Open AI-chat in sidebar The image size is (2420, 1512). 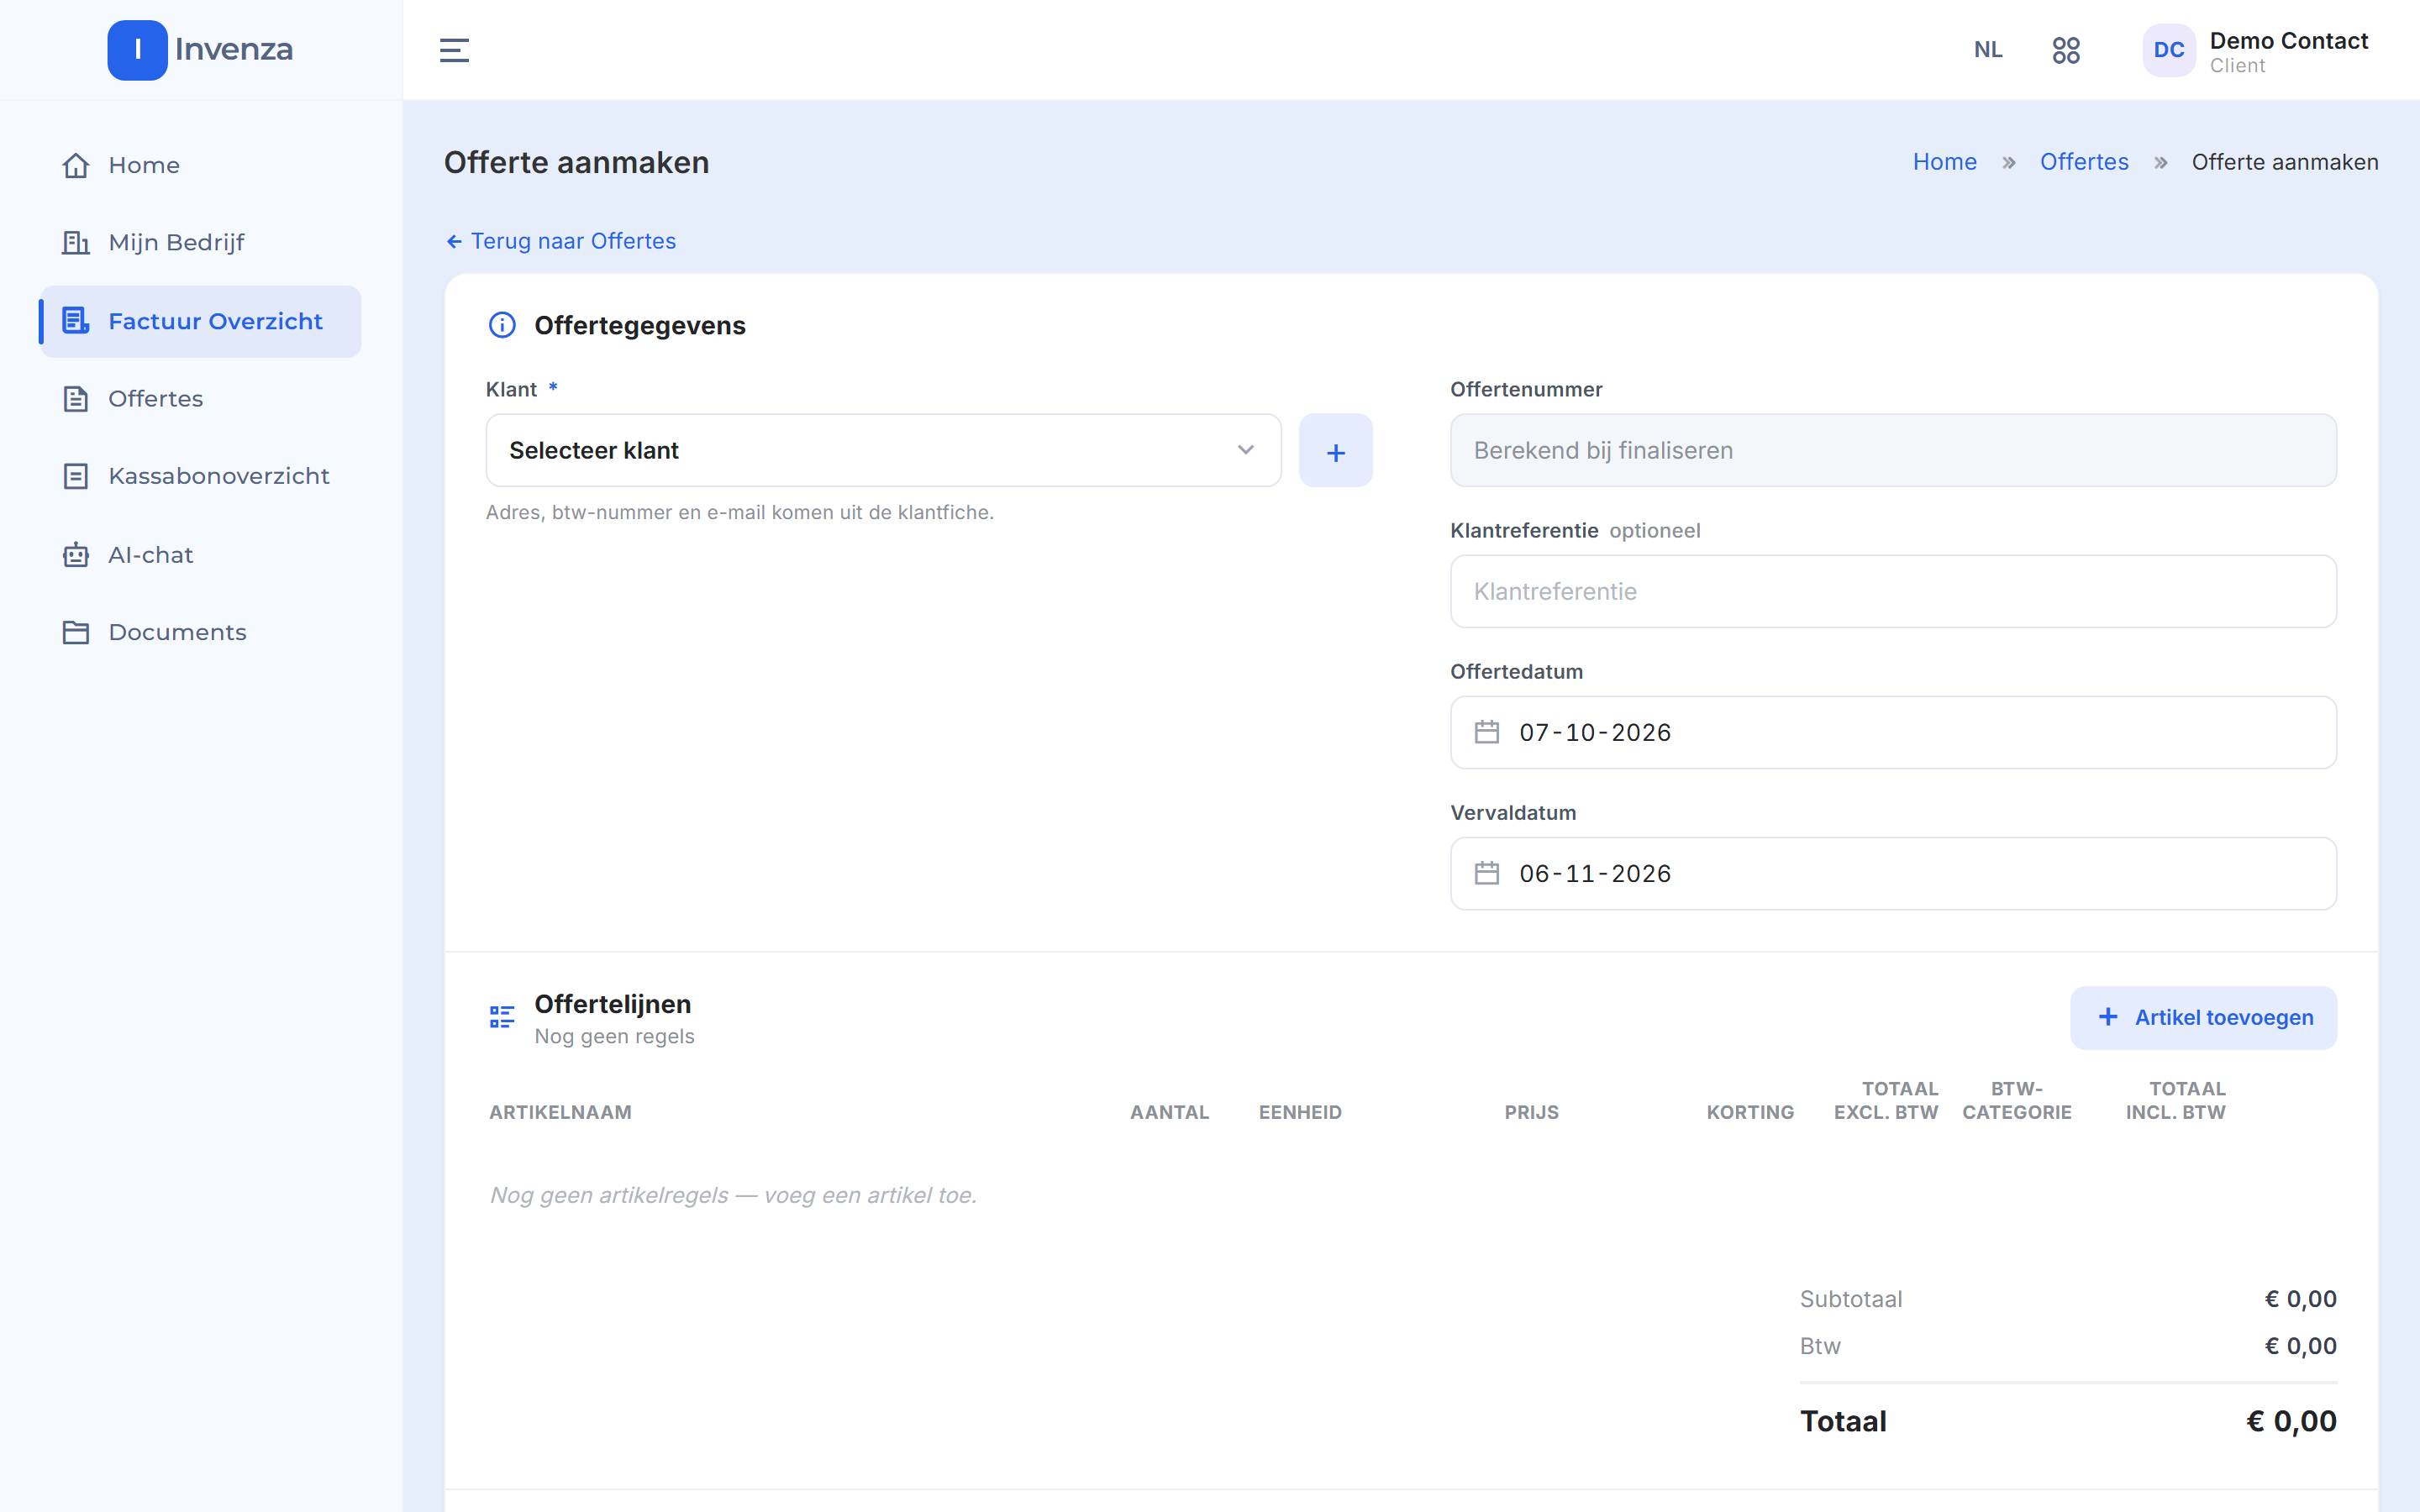click(200, 555)
